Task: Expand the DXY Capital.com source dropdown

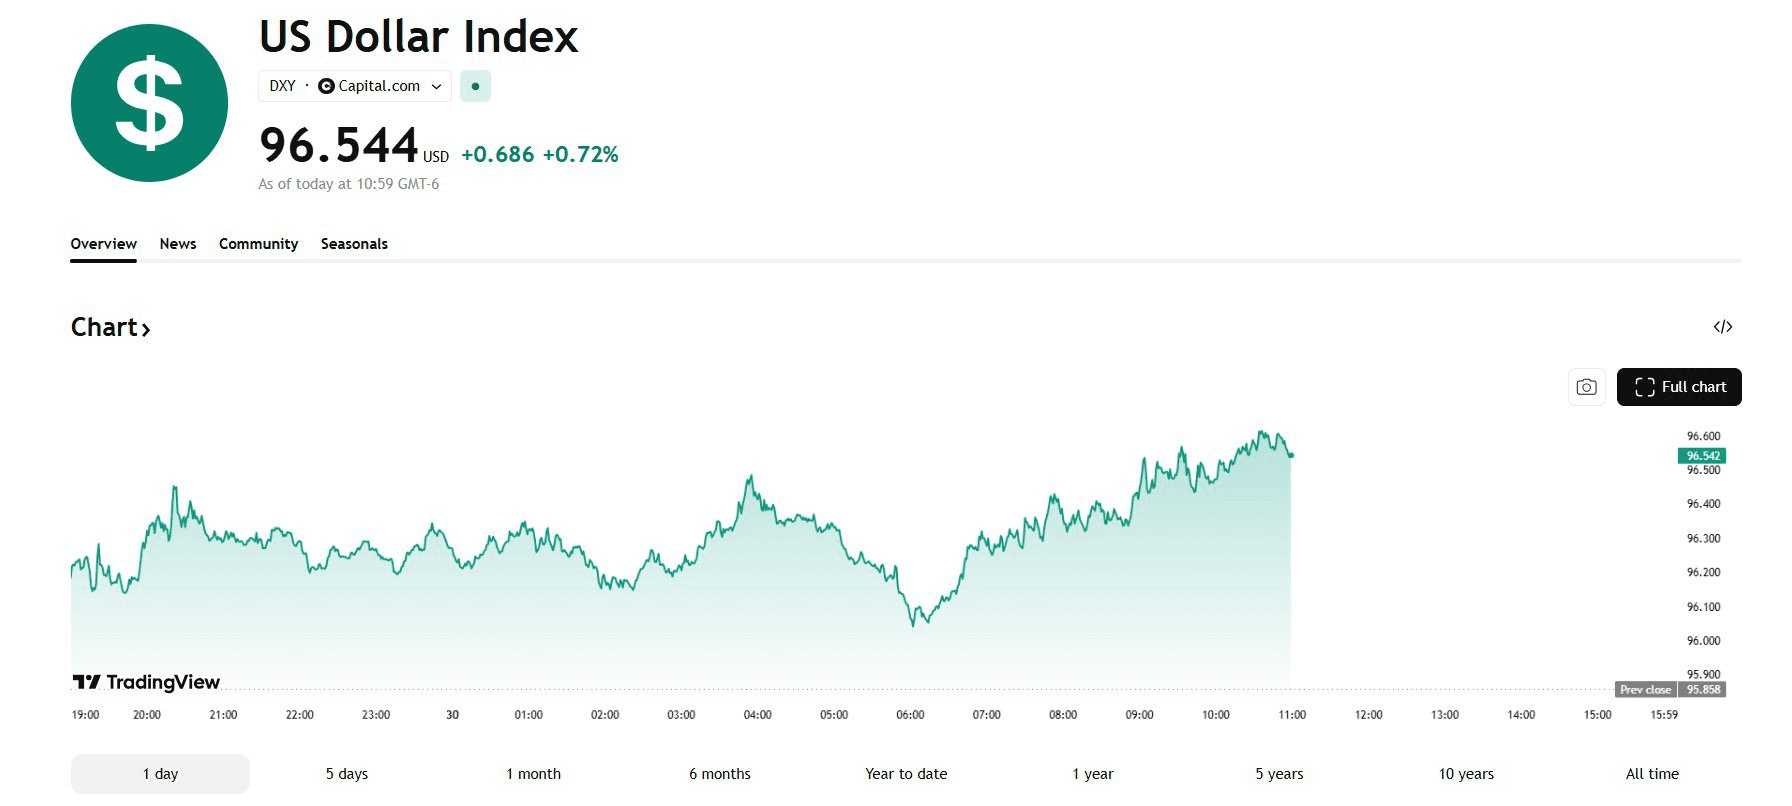Action: click(x=355, y=86)
